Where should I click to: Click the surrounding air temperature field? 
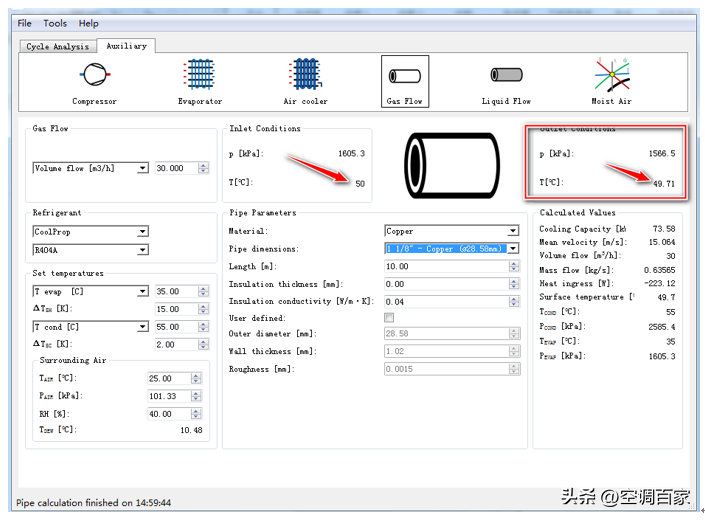[x=175, y=379]
